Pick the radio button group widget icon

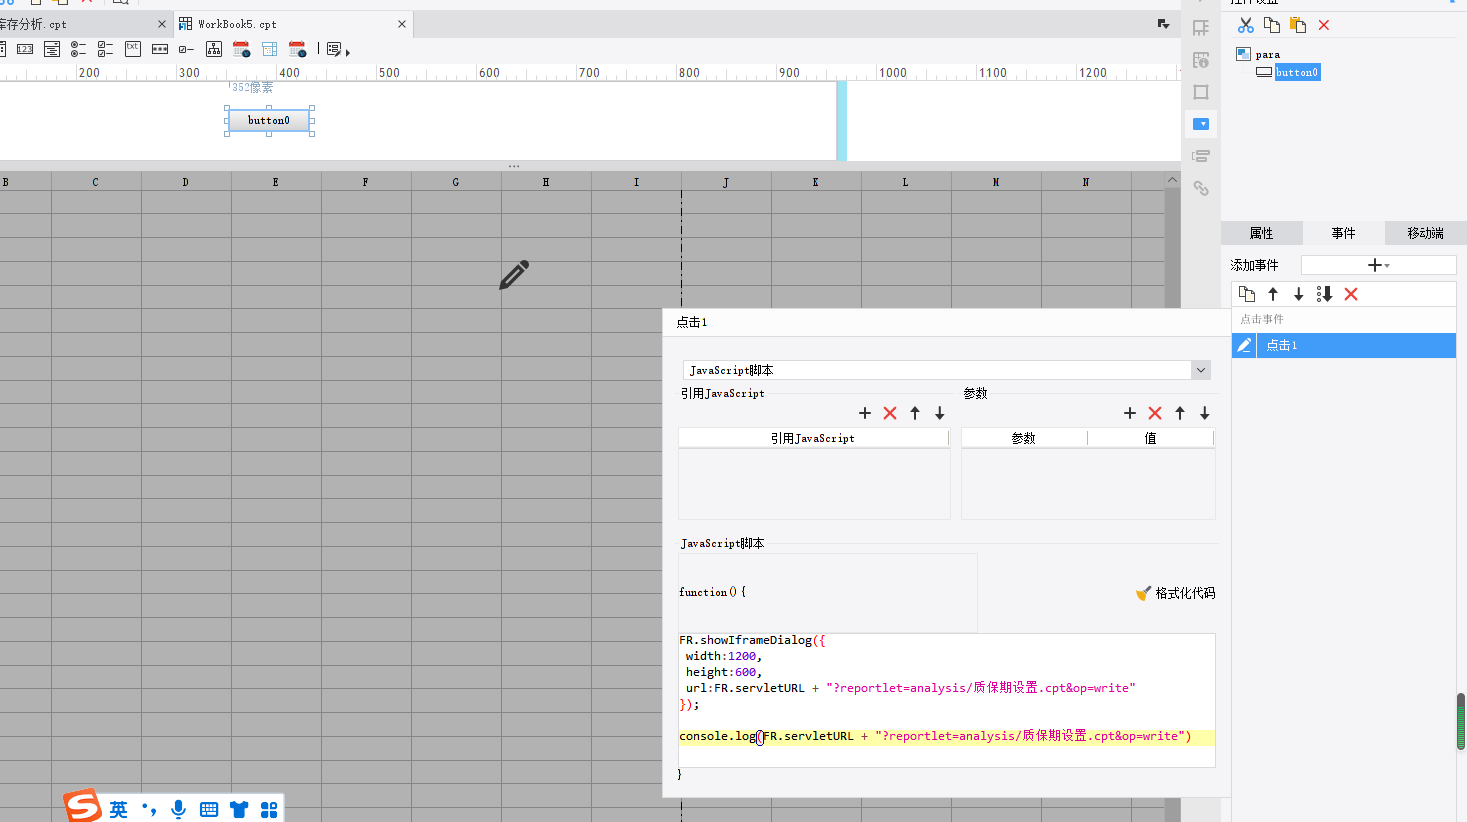pyautogui.click(x=78, y=49)
